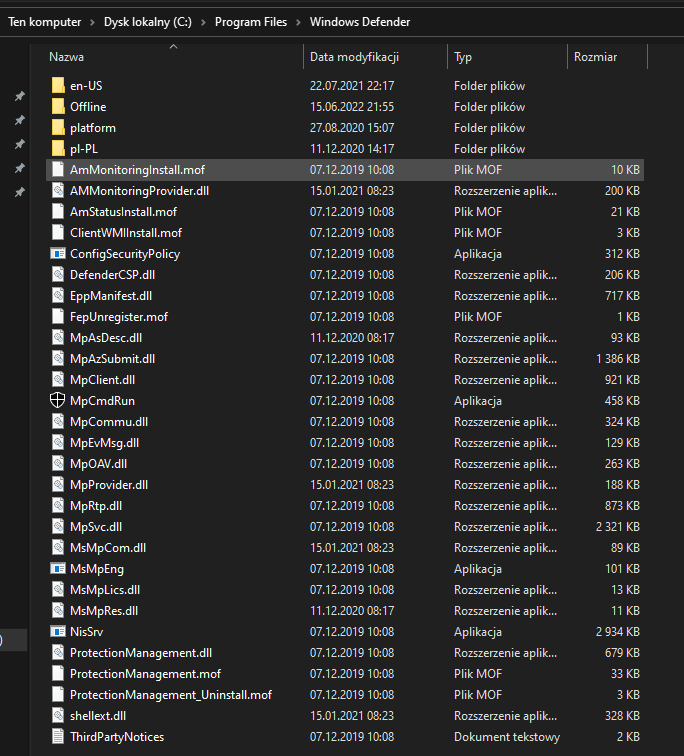
Task: Go to Ten komputer in the breadcrumb
Action: 45,22
